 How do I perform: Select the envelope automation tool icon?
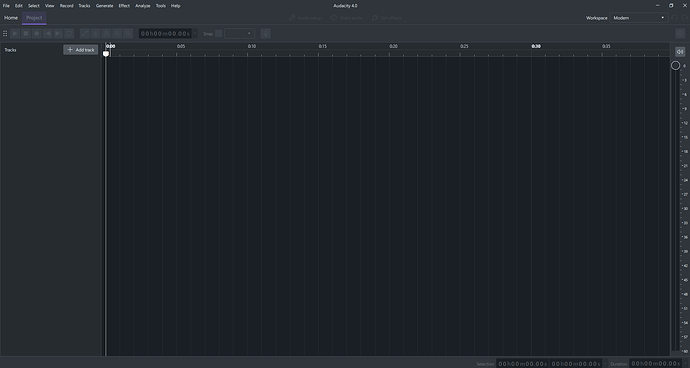pos(85,33)
